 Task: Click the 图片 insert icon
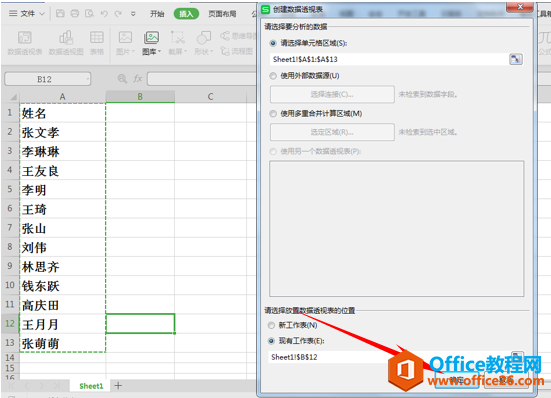coord(125,38)
